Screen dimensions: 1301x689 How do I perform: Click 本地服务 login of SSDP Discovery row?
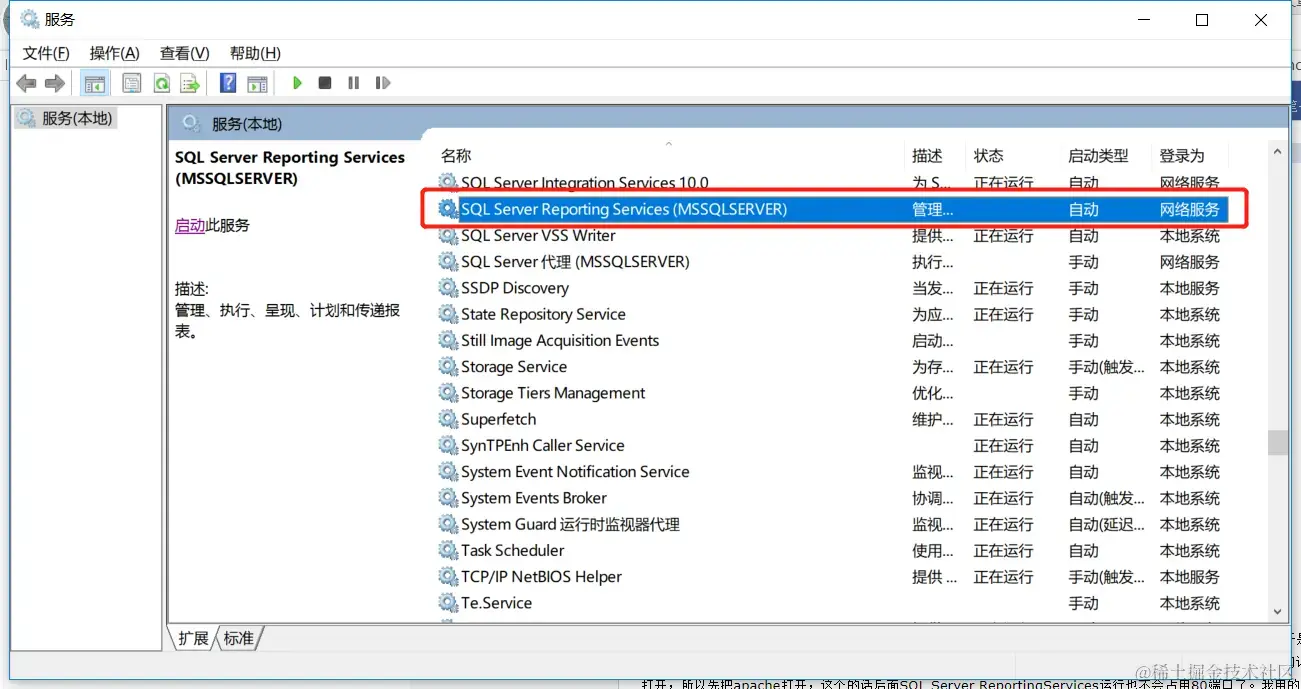[1190, 288]
